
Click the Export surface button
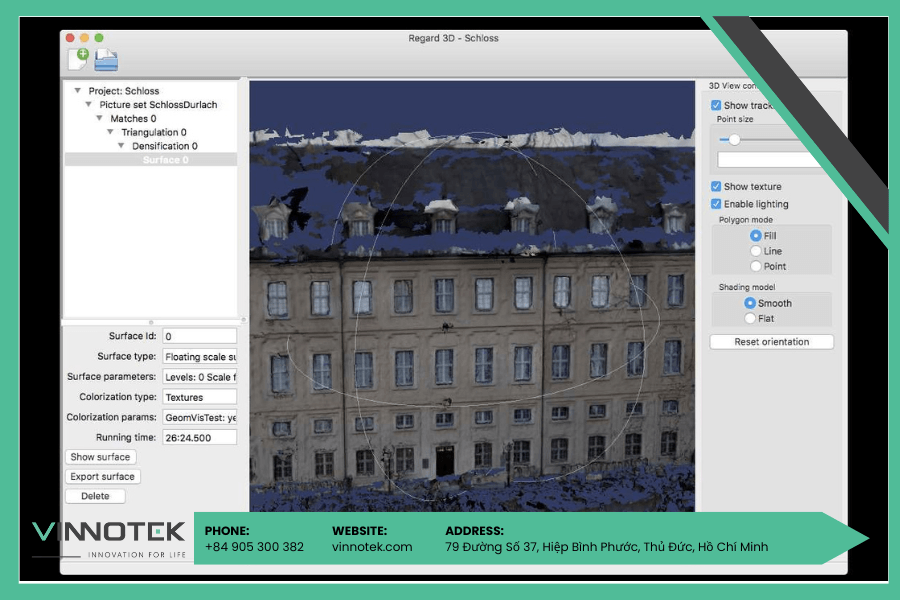(103, 477)
